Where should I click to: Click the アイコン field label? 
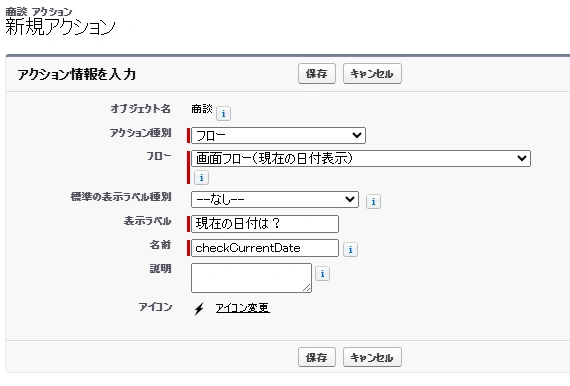coord(155,307)
